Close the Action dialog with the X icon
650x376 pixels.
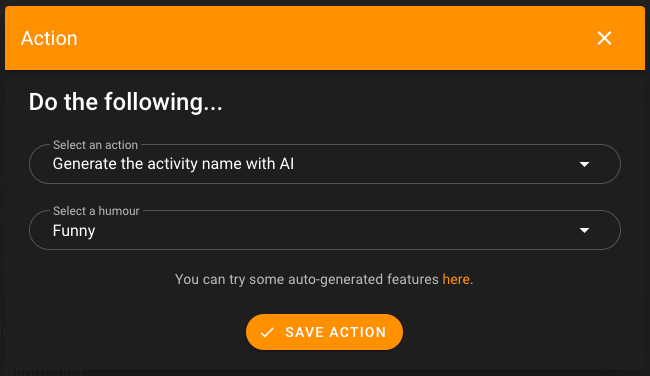pos(604,38)
